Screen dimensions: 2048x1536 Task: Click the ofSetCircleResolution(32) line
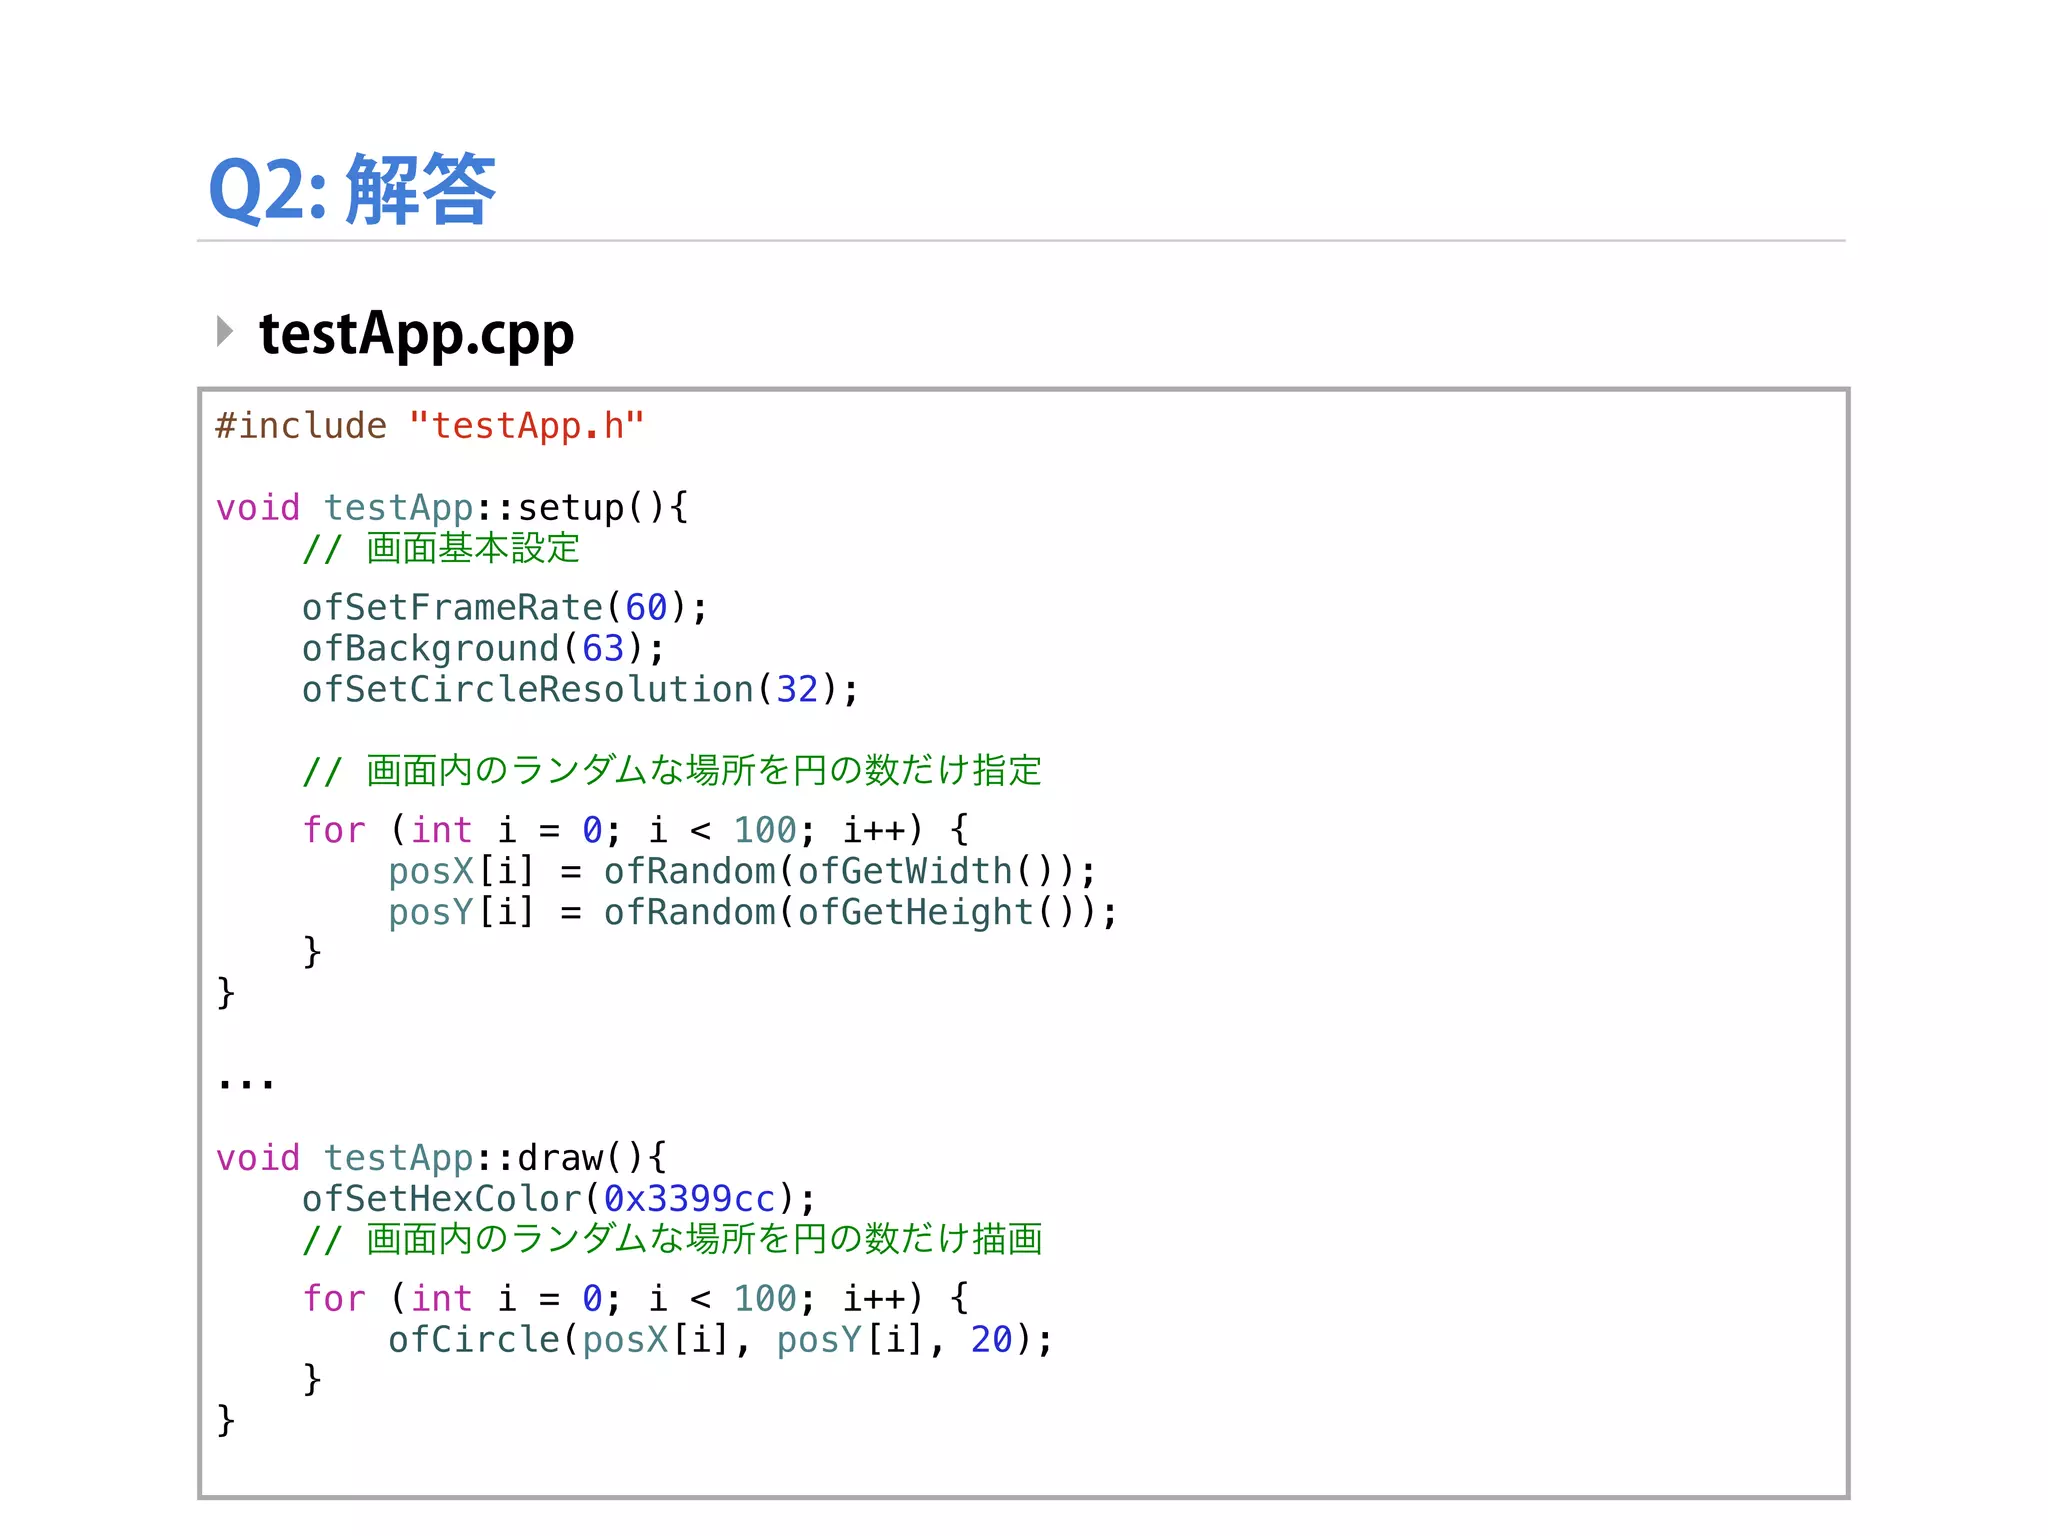(579, 689)
